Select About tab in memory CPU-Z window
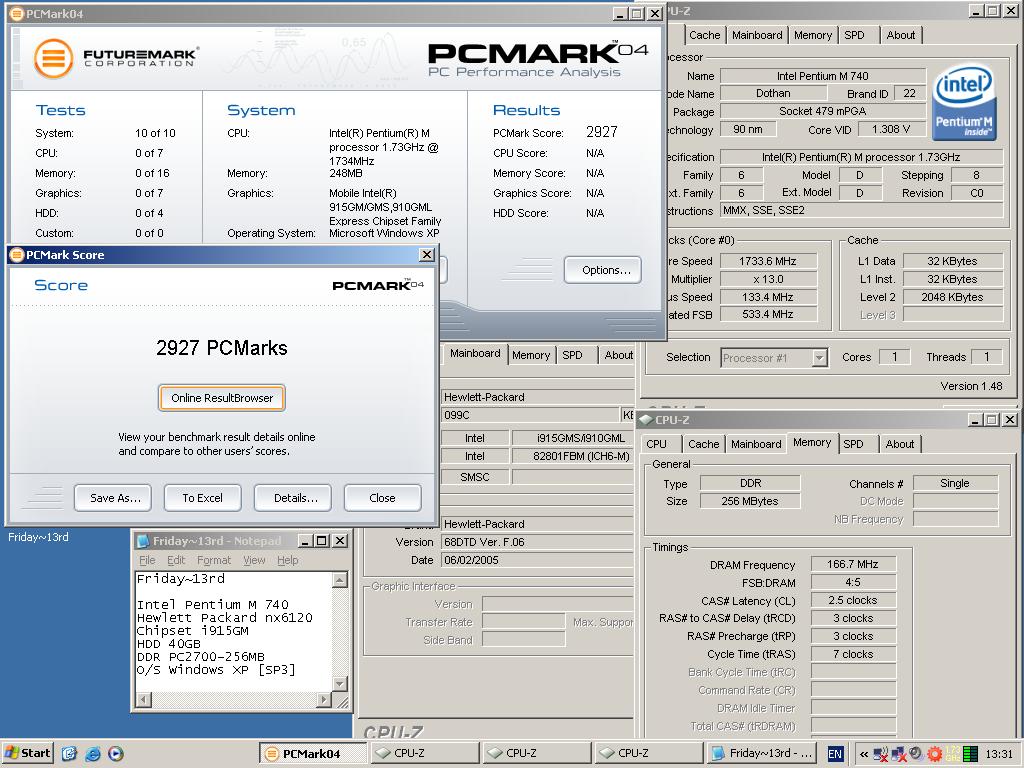Image resolution: width=1024 pixels, height=768 pixels. 899,444
